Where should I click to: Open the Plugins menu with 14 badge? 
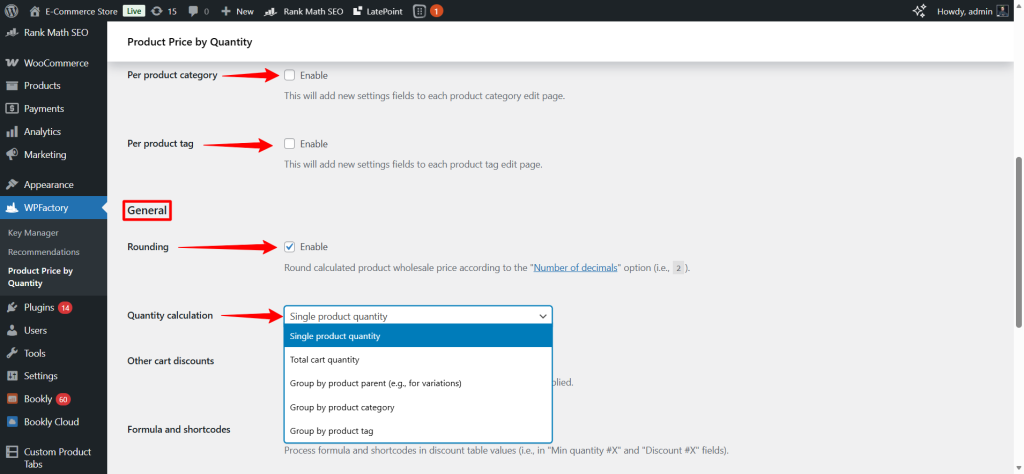38,307
